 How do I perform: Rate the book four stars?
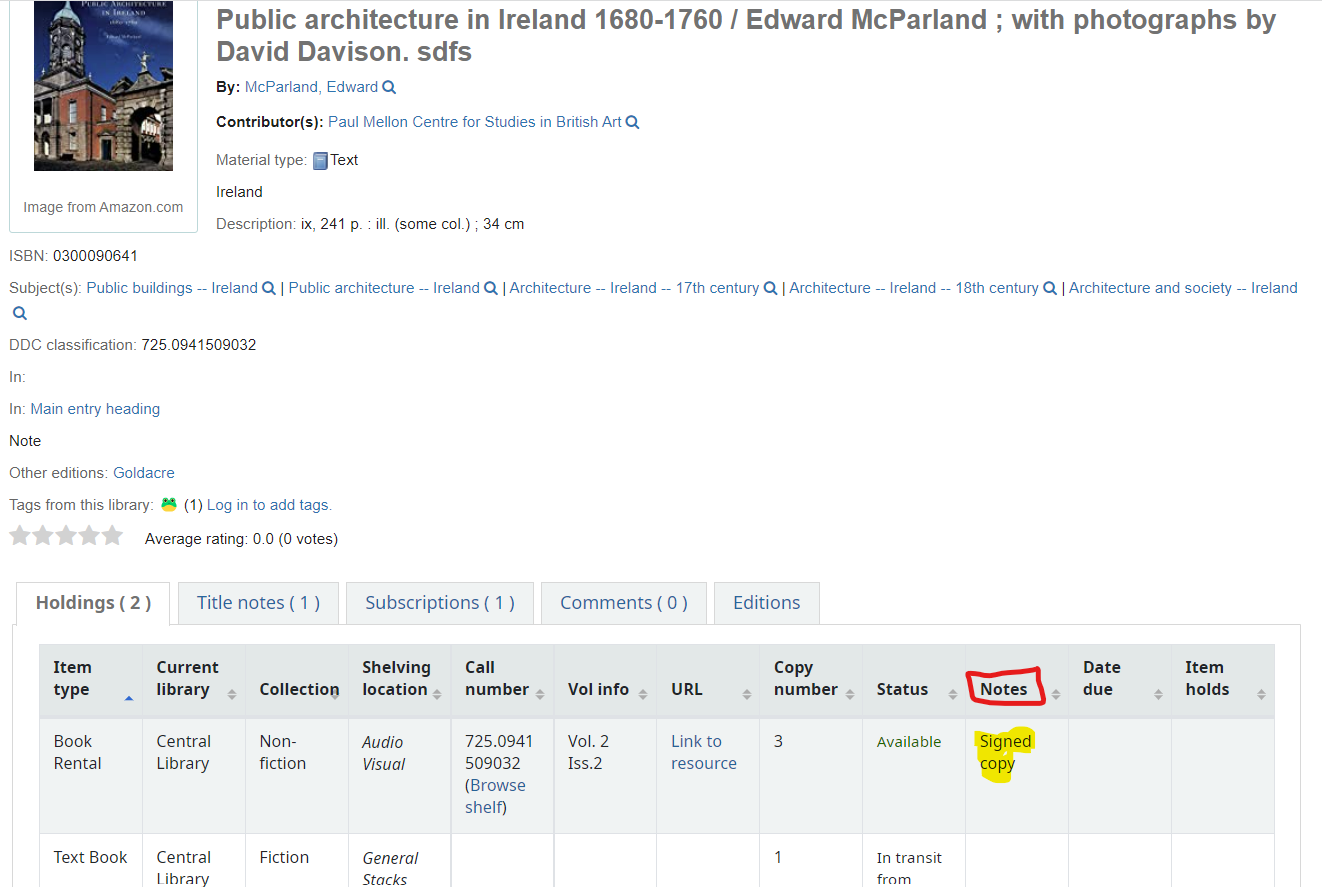[x=89, y=536]
